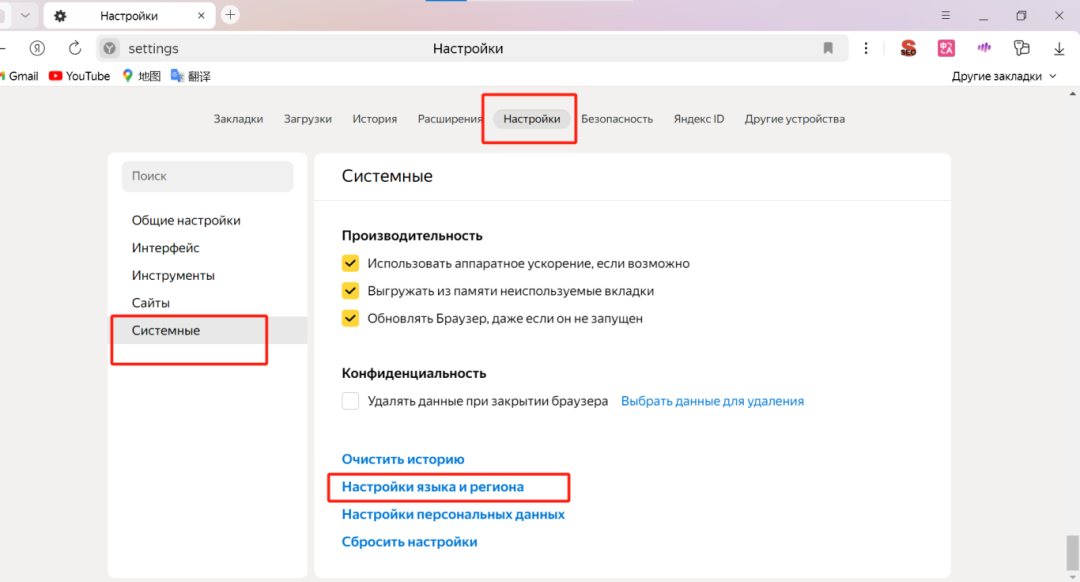This screenshot has height=582, width=1080.
Task: Open Настройки языка и региона link
Action: point(433,487)
